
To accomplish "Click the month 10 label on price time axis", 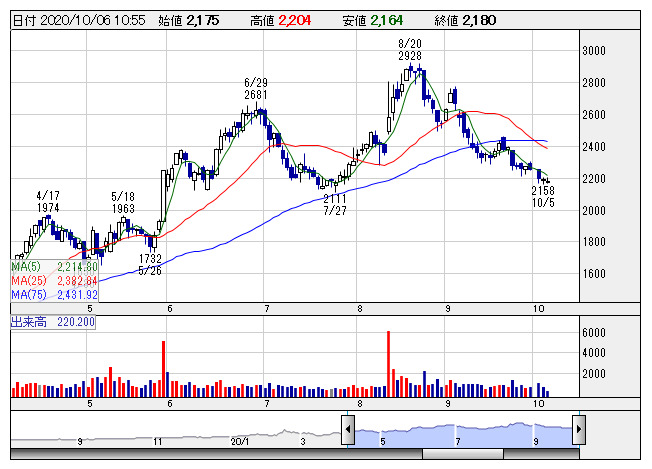I will (x=538, y=309).
